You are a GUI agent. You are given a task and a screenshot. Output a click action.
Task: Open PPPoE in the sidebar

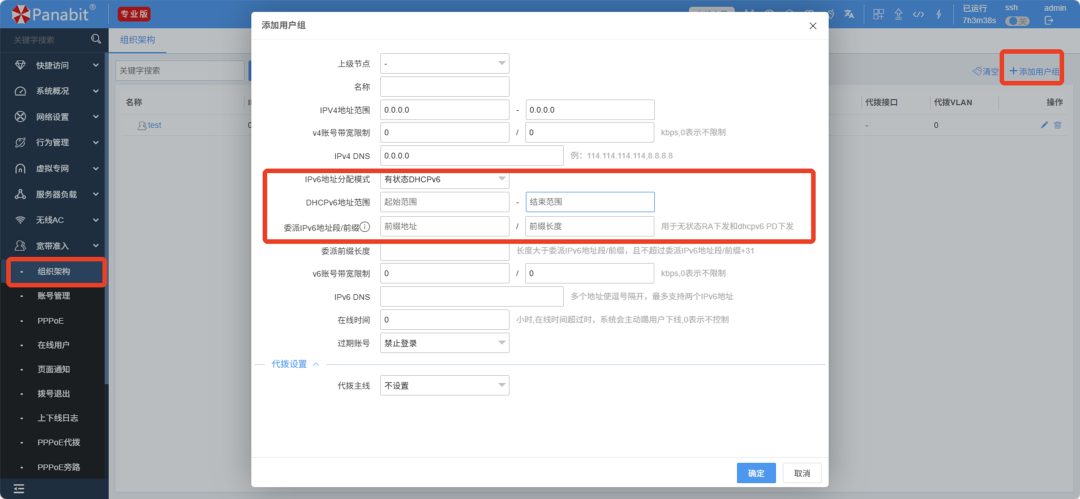(x=50, y=320)
